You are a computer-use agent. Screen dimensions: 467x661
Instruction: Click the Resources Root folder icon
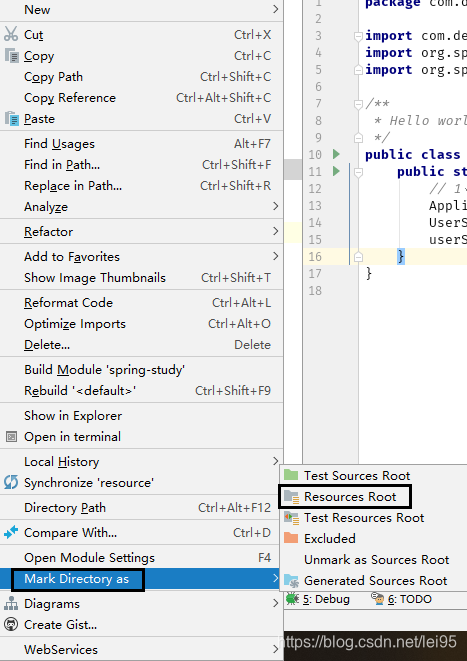(x=292, y=497)
